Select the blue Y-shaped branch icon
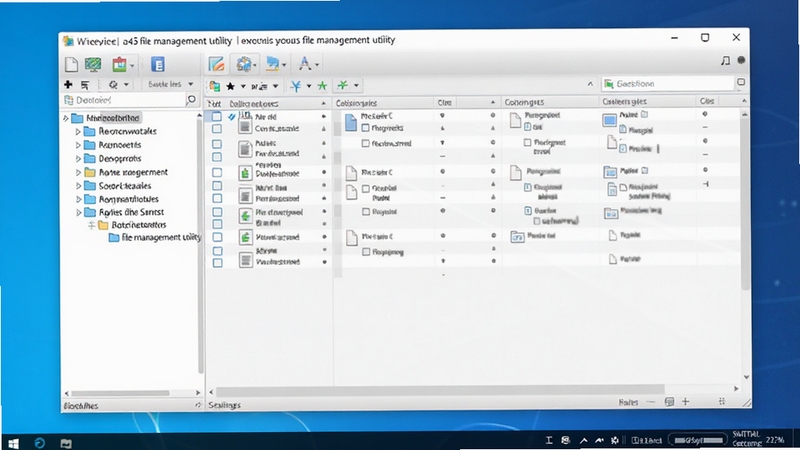Image resolution: width=800 pixels, height=450 pixels. tap(296, 86)
